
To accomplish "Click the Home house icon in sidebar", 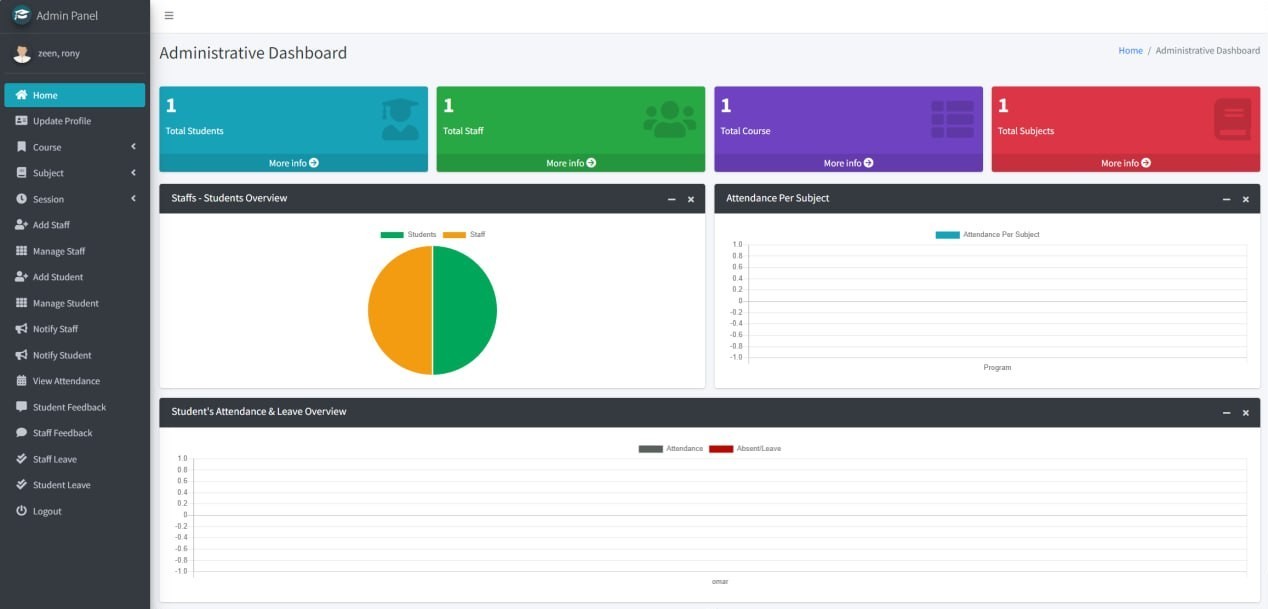I will pyautogui.click(x=21, y=95).
